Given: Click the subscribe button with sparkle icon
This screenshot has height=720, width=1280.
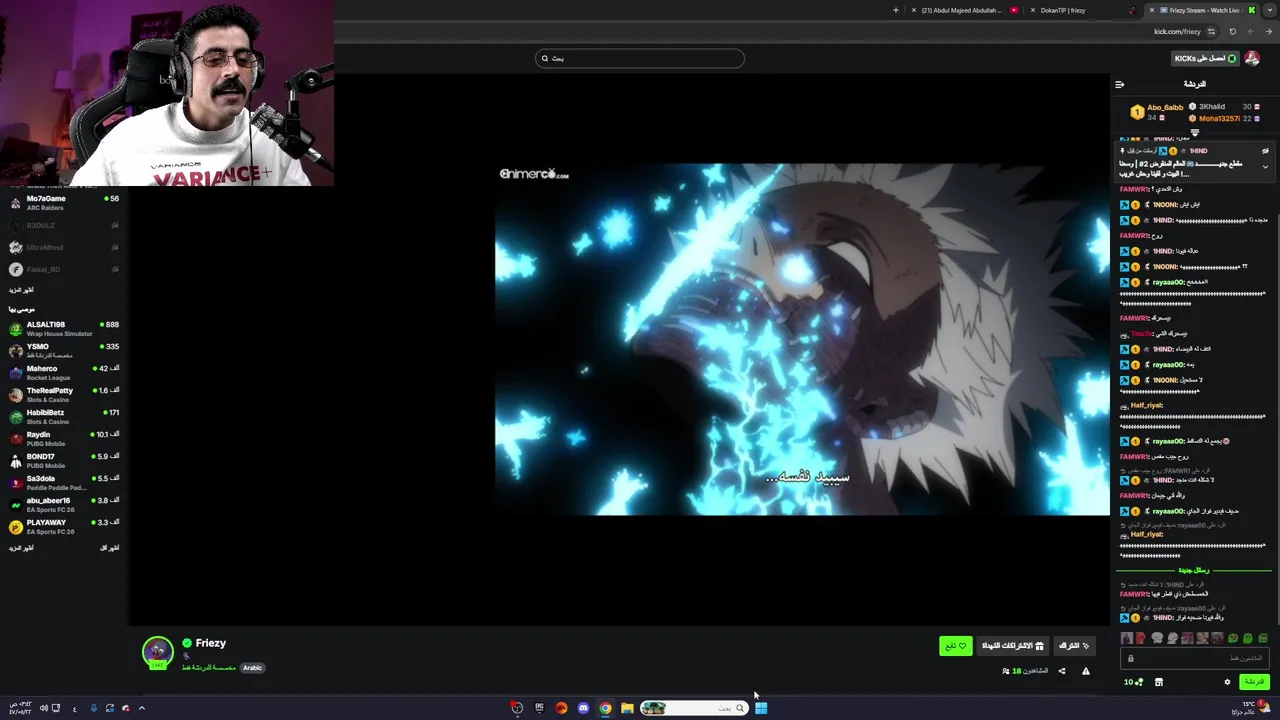Looking at the screenshot, I should [x=1074, y=646].
